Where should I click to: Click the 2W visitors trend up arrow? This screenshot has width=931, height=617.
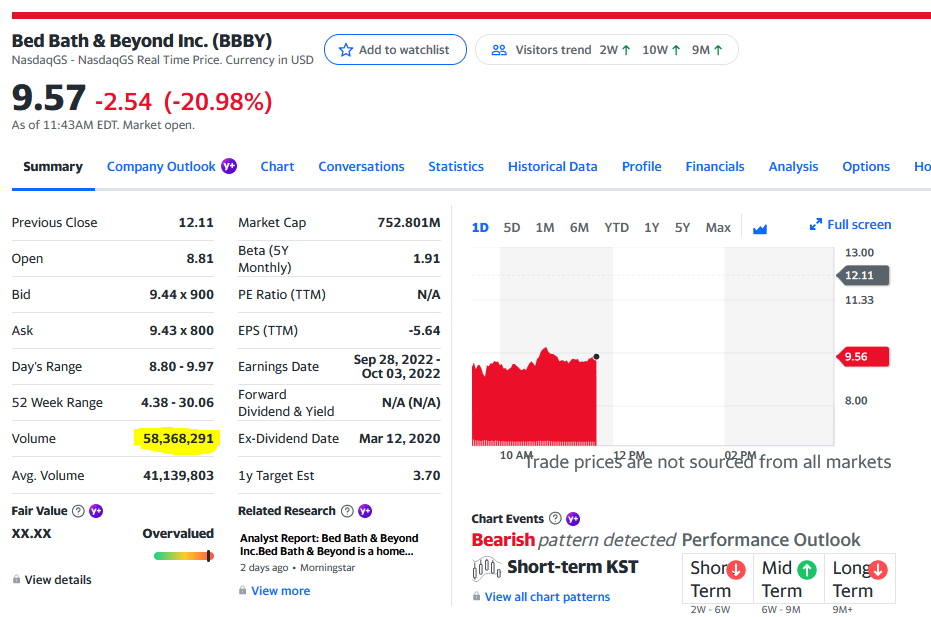pyautogui.click(x=626, y=50)
